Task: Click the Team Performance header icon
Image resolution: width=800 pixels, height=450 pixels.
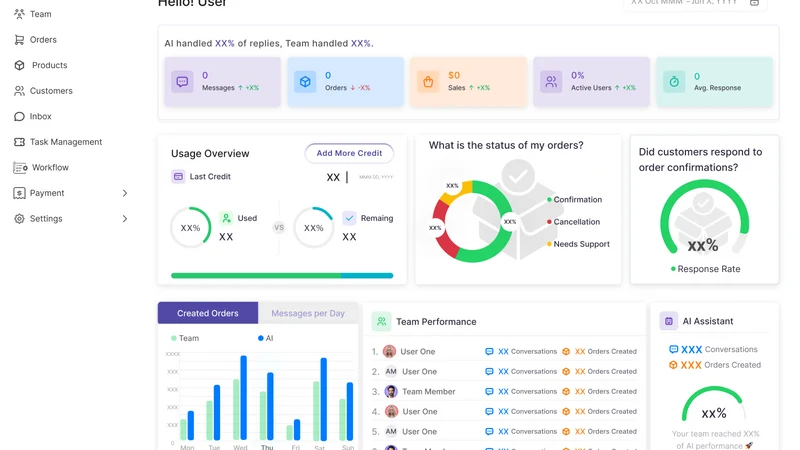Action: [x=381, y=322]
